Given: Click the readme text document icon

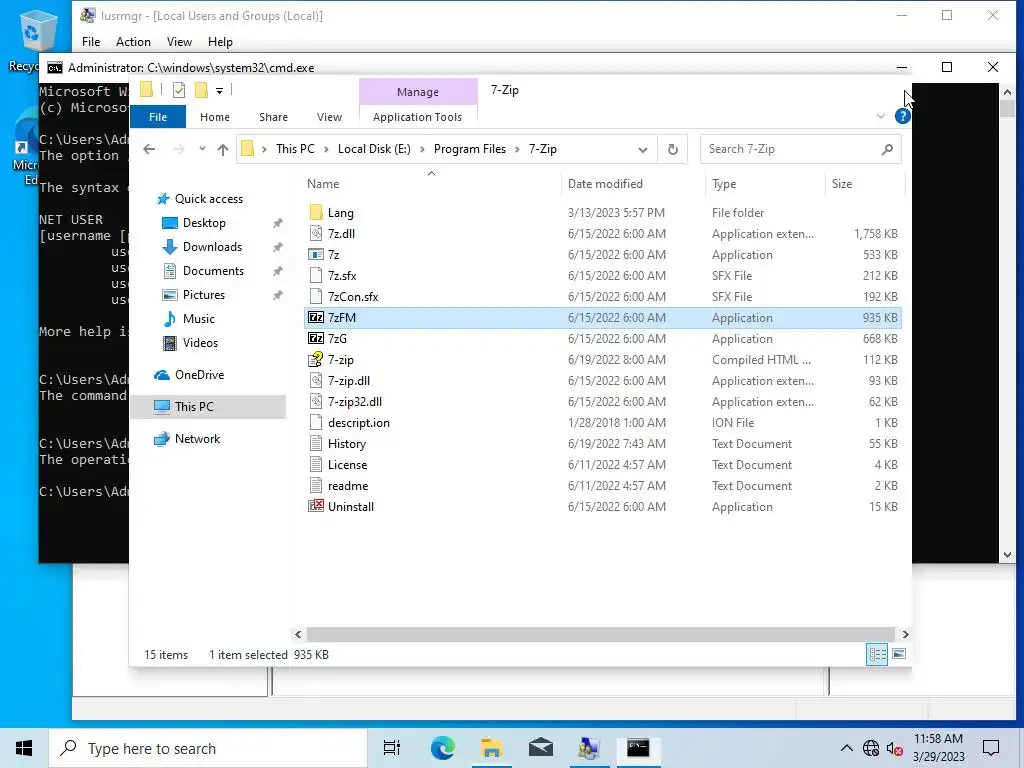Looking at the screenshot, I should coord(316,486).
